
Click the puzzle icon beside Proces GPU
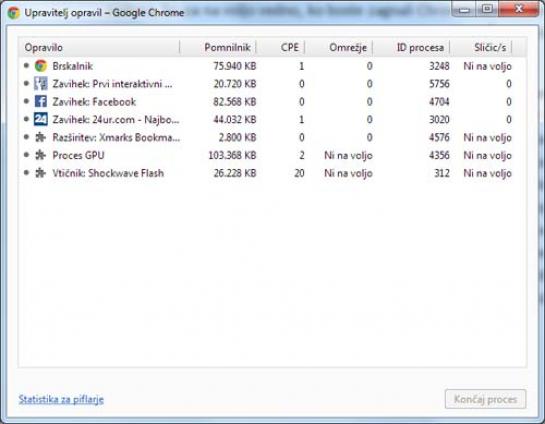(40, 155)
